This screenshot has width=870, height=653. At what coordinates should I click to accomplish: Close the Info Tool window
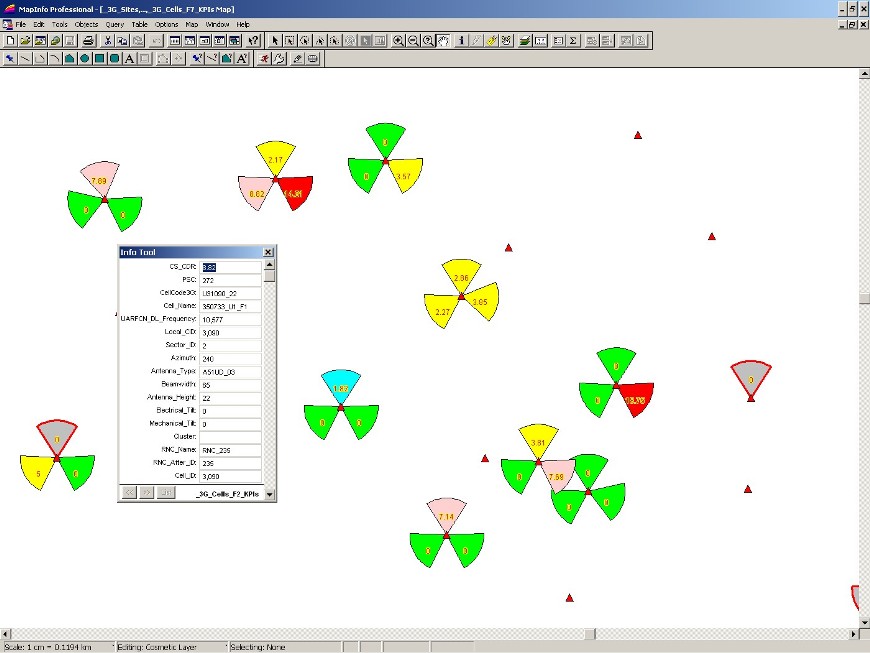point(268,253)
